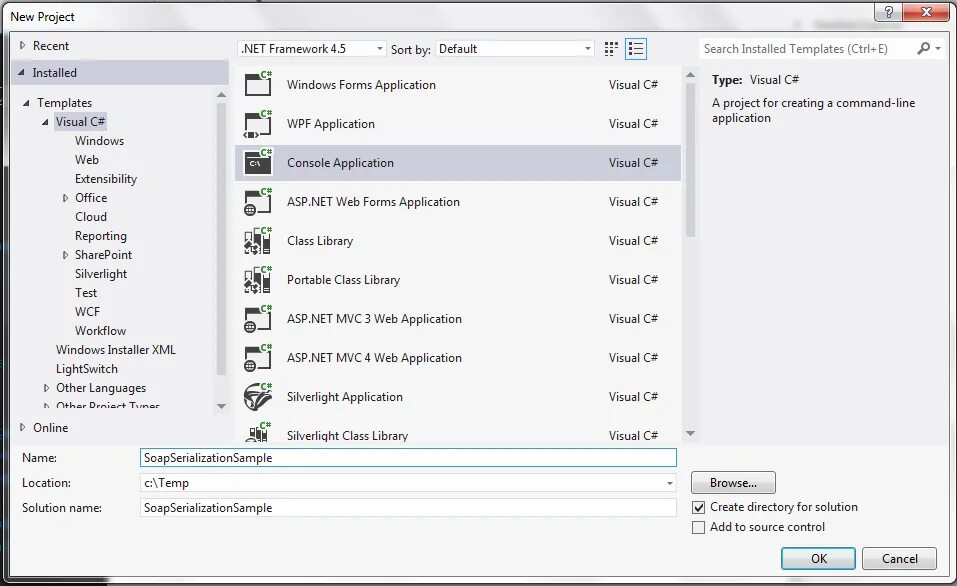This screenshot has width=957, height=586.
Task: Select the Silverlight Class Library icon
Action: tap(258, 432)
